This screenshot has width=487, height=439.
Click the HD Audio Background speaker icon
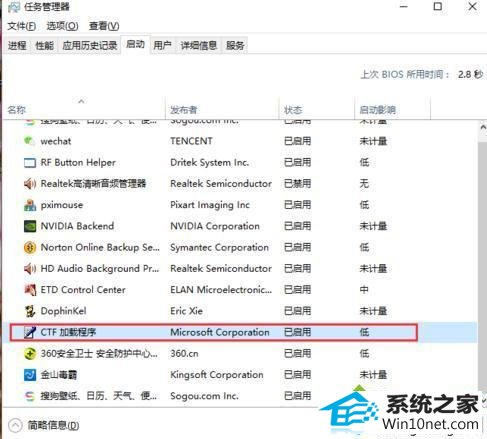tap(30, 269)
